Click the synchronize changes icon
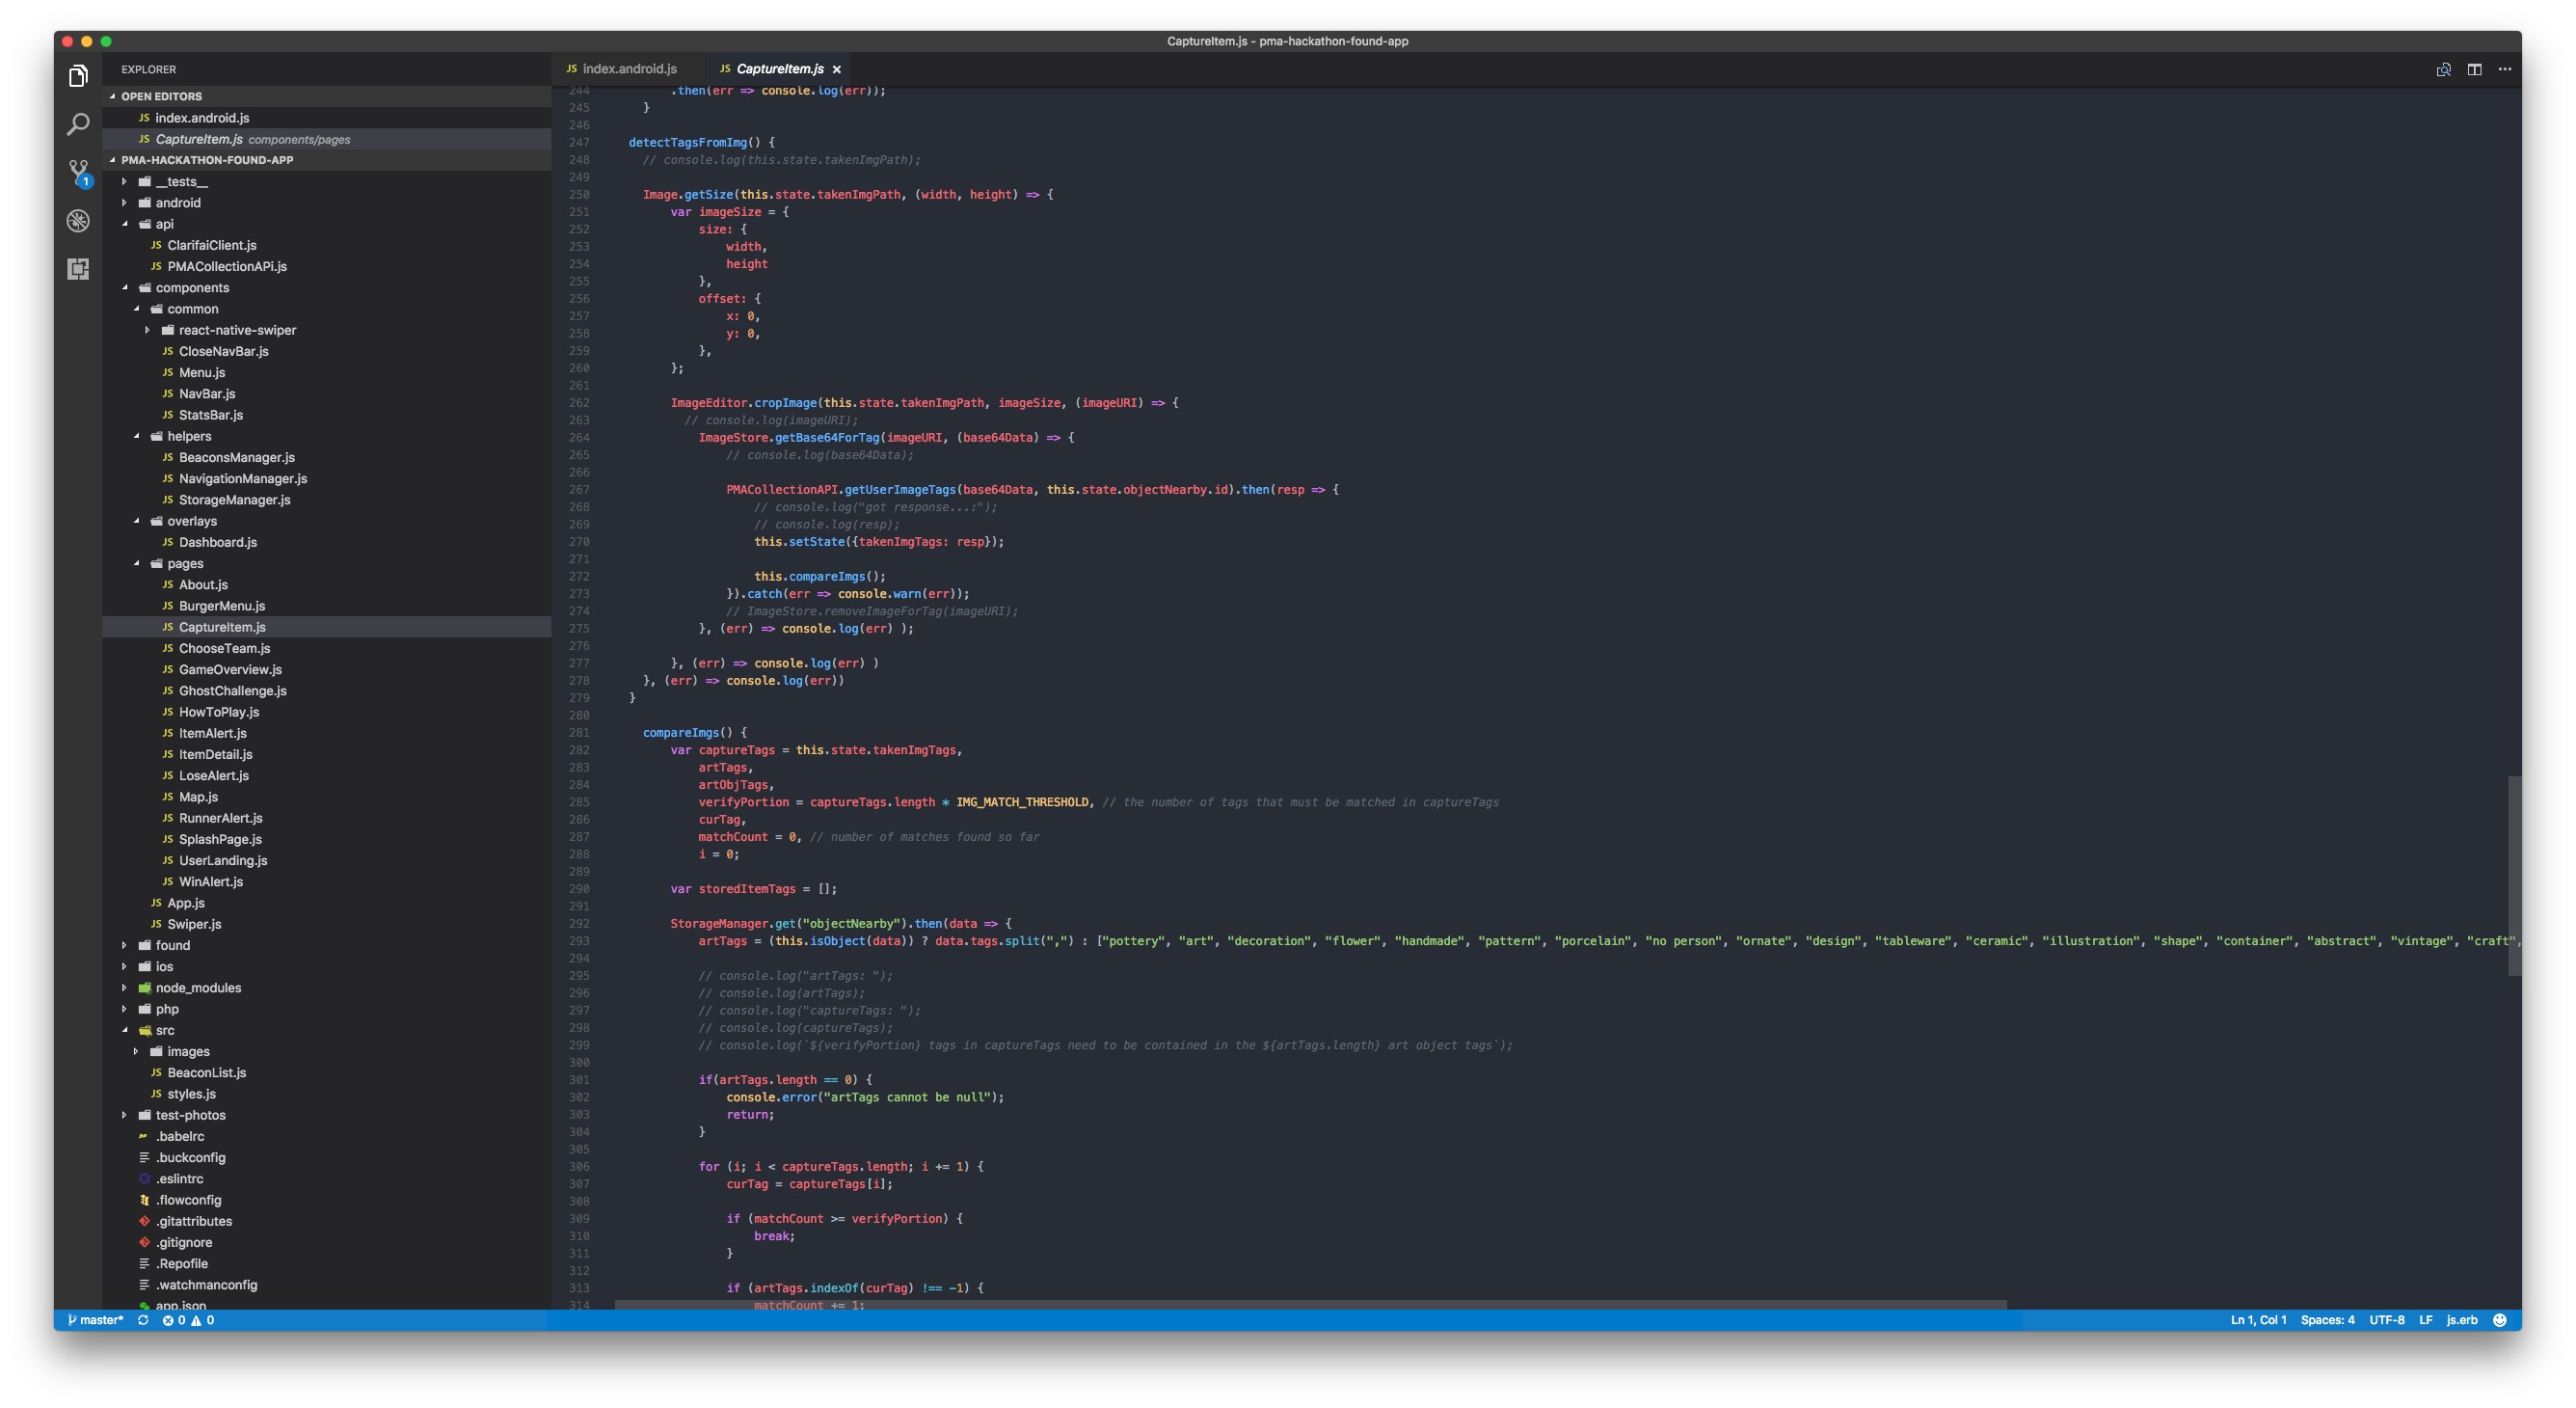Image resolution: width=2576 pixels, height=1408 pixels. tap(143, 1320)
